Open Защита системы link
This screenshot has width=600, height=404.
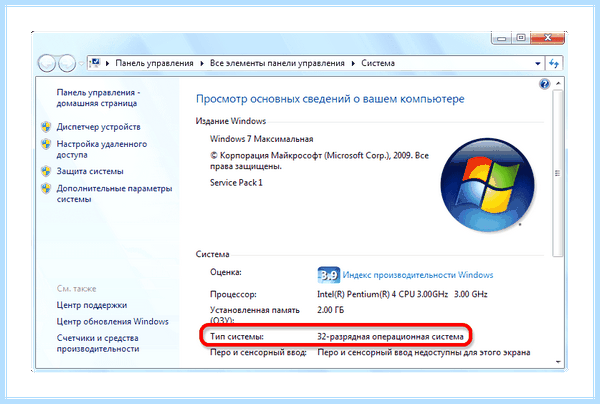click(90, 171)
